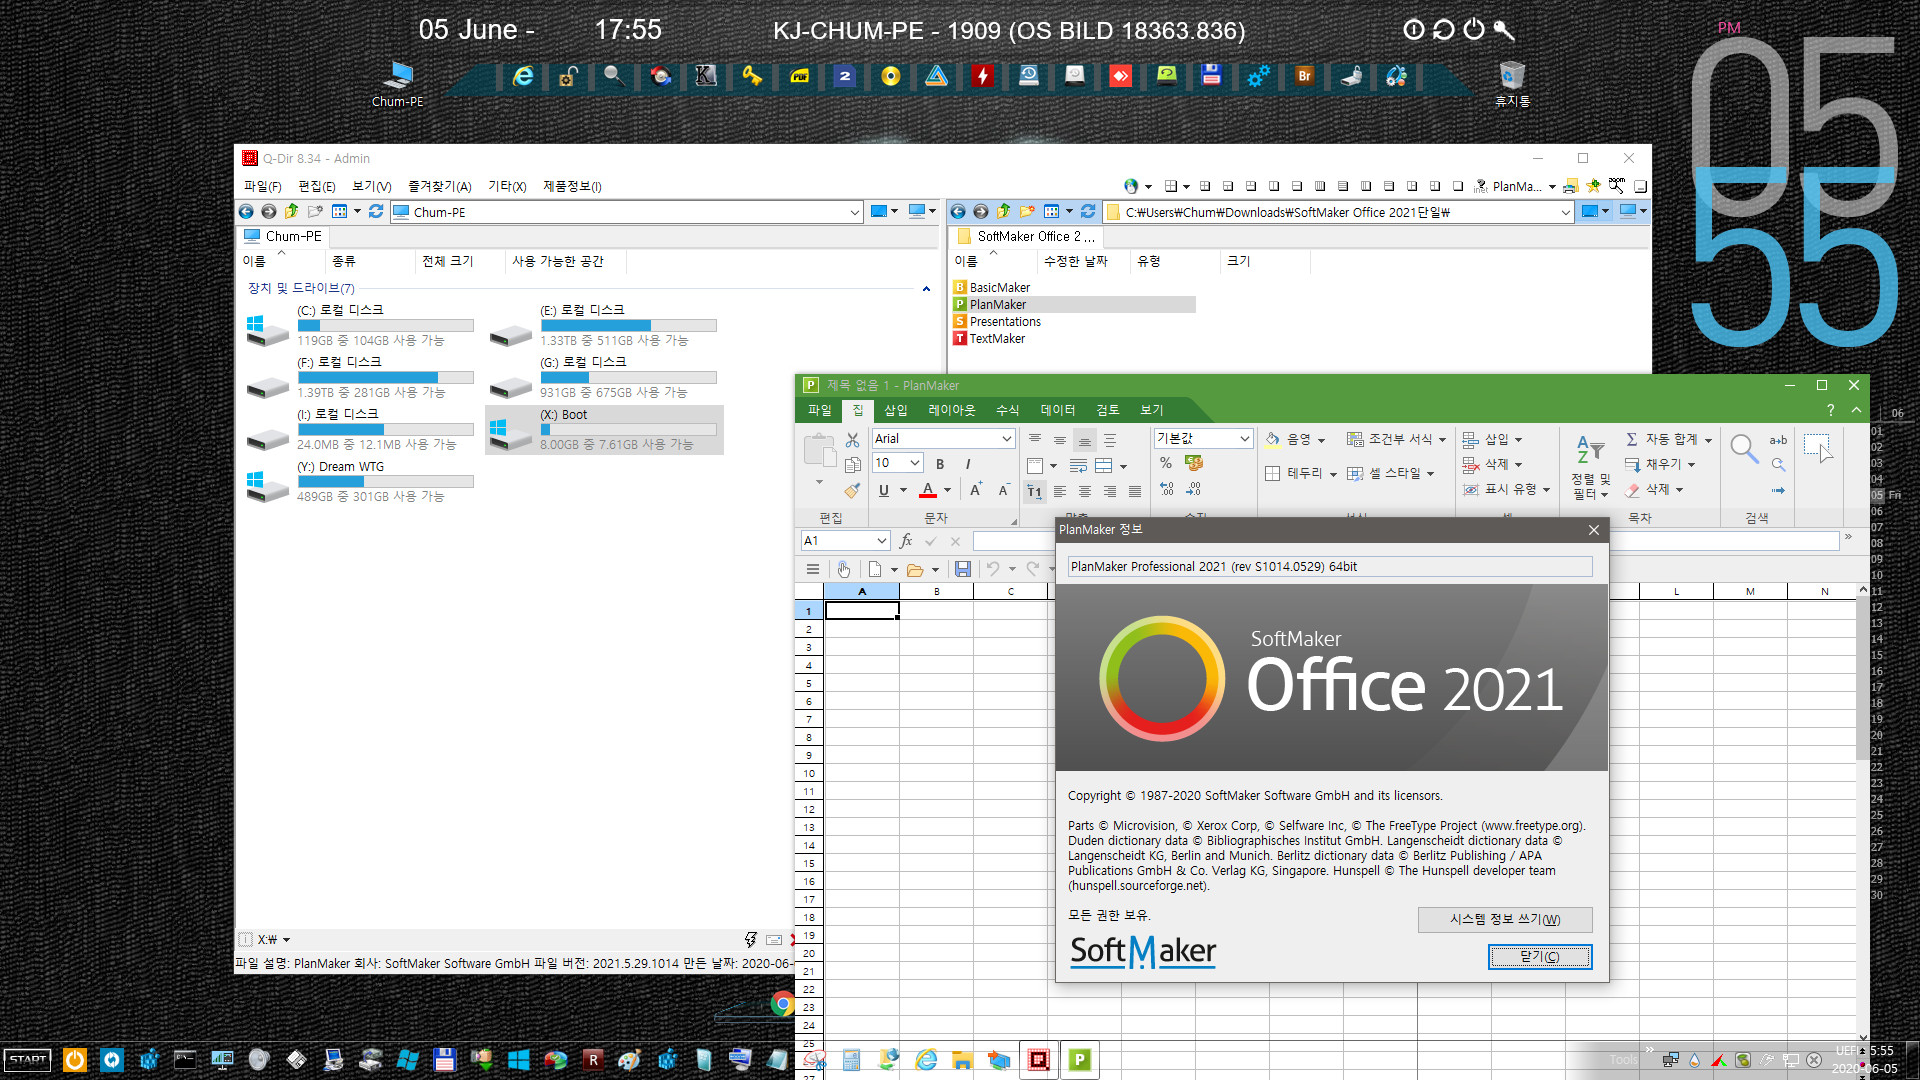1920x1080 pixels.
Task: Set vertical alignment to top
Action: click(x=1035, y=440)
